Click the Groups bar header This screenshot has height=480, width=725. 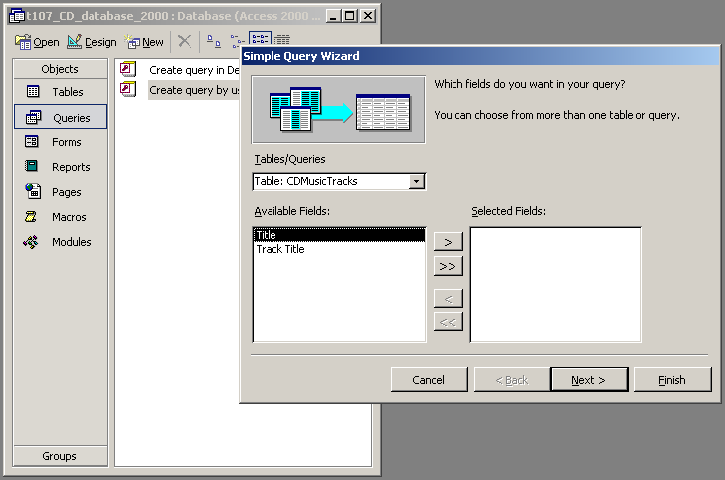point(59,456)
